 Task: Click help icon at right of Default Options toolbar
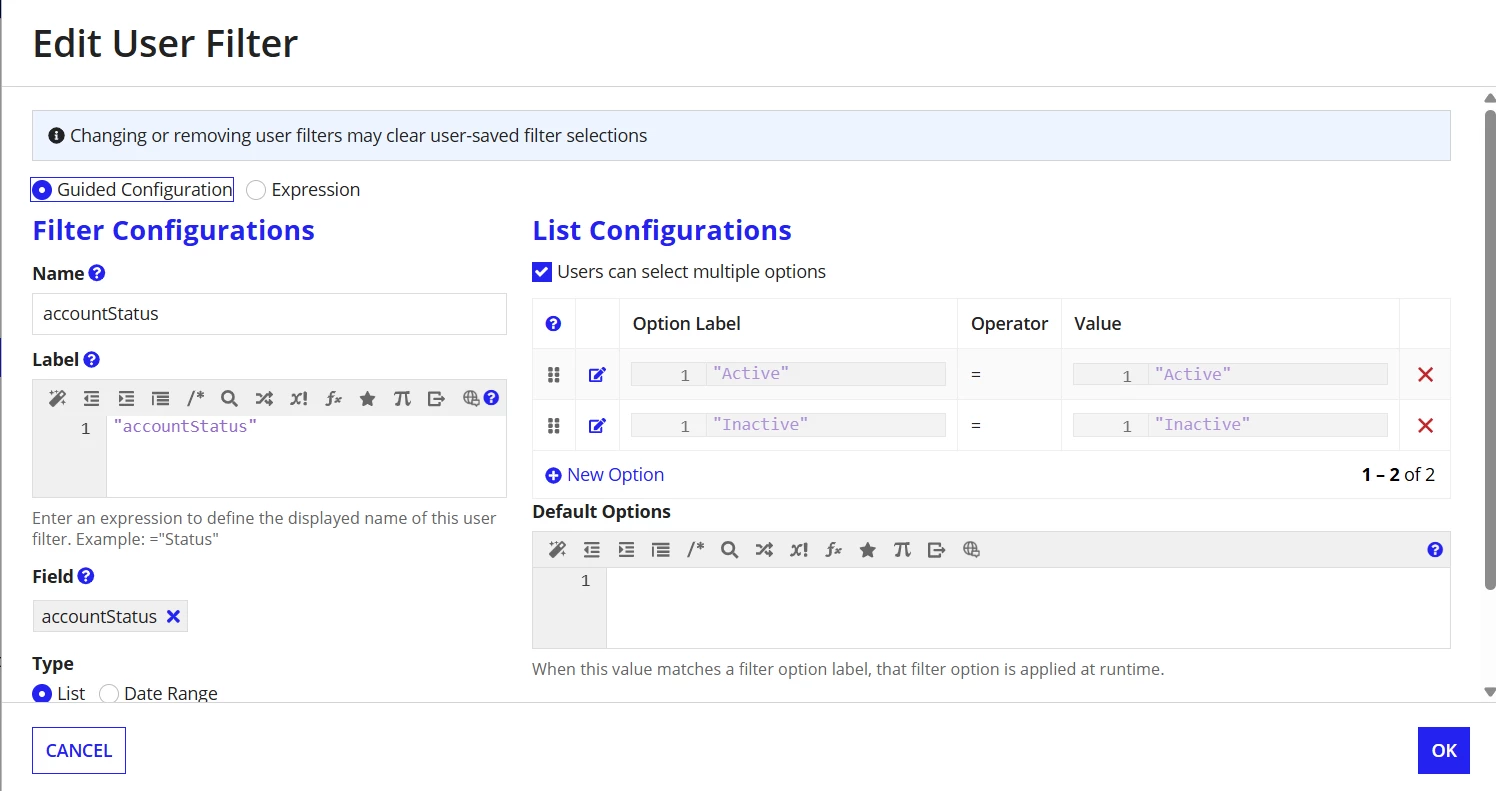[x=1435, y=549]
